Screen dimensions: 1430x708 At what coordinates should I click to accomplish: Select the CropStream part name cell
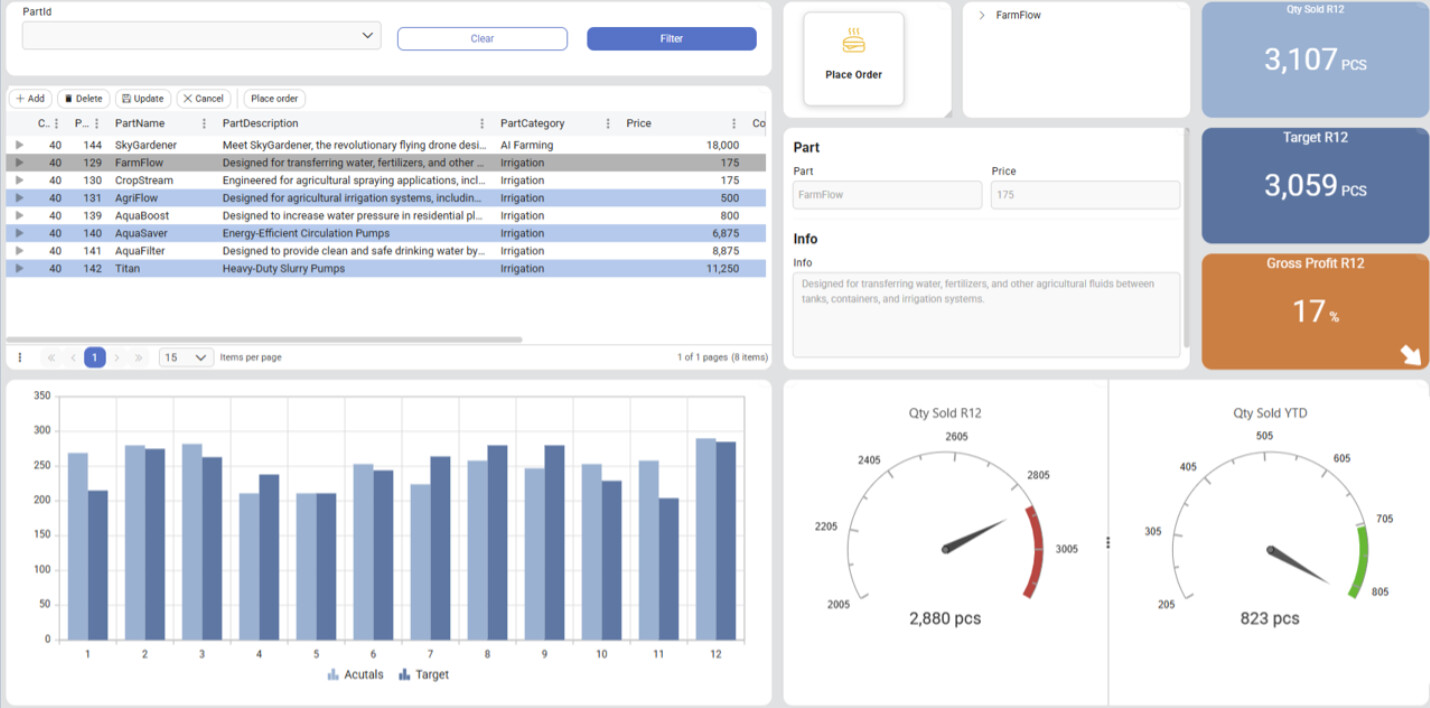click(x=162, y=180)
